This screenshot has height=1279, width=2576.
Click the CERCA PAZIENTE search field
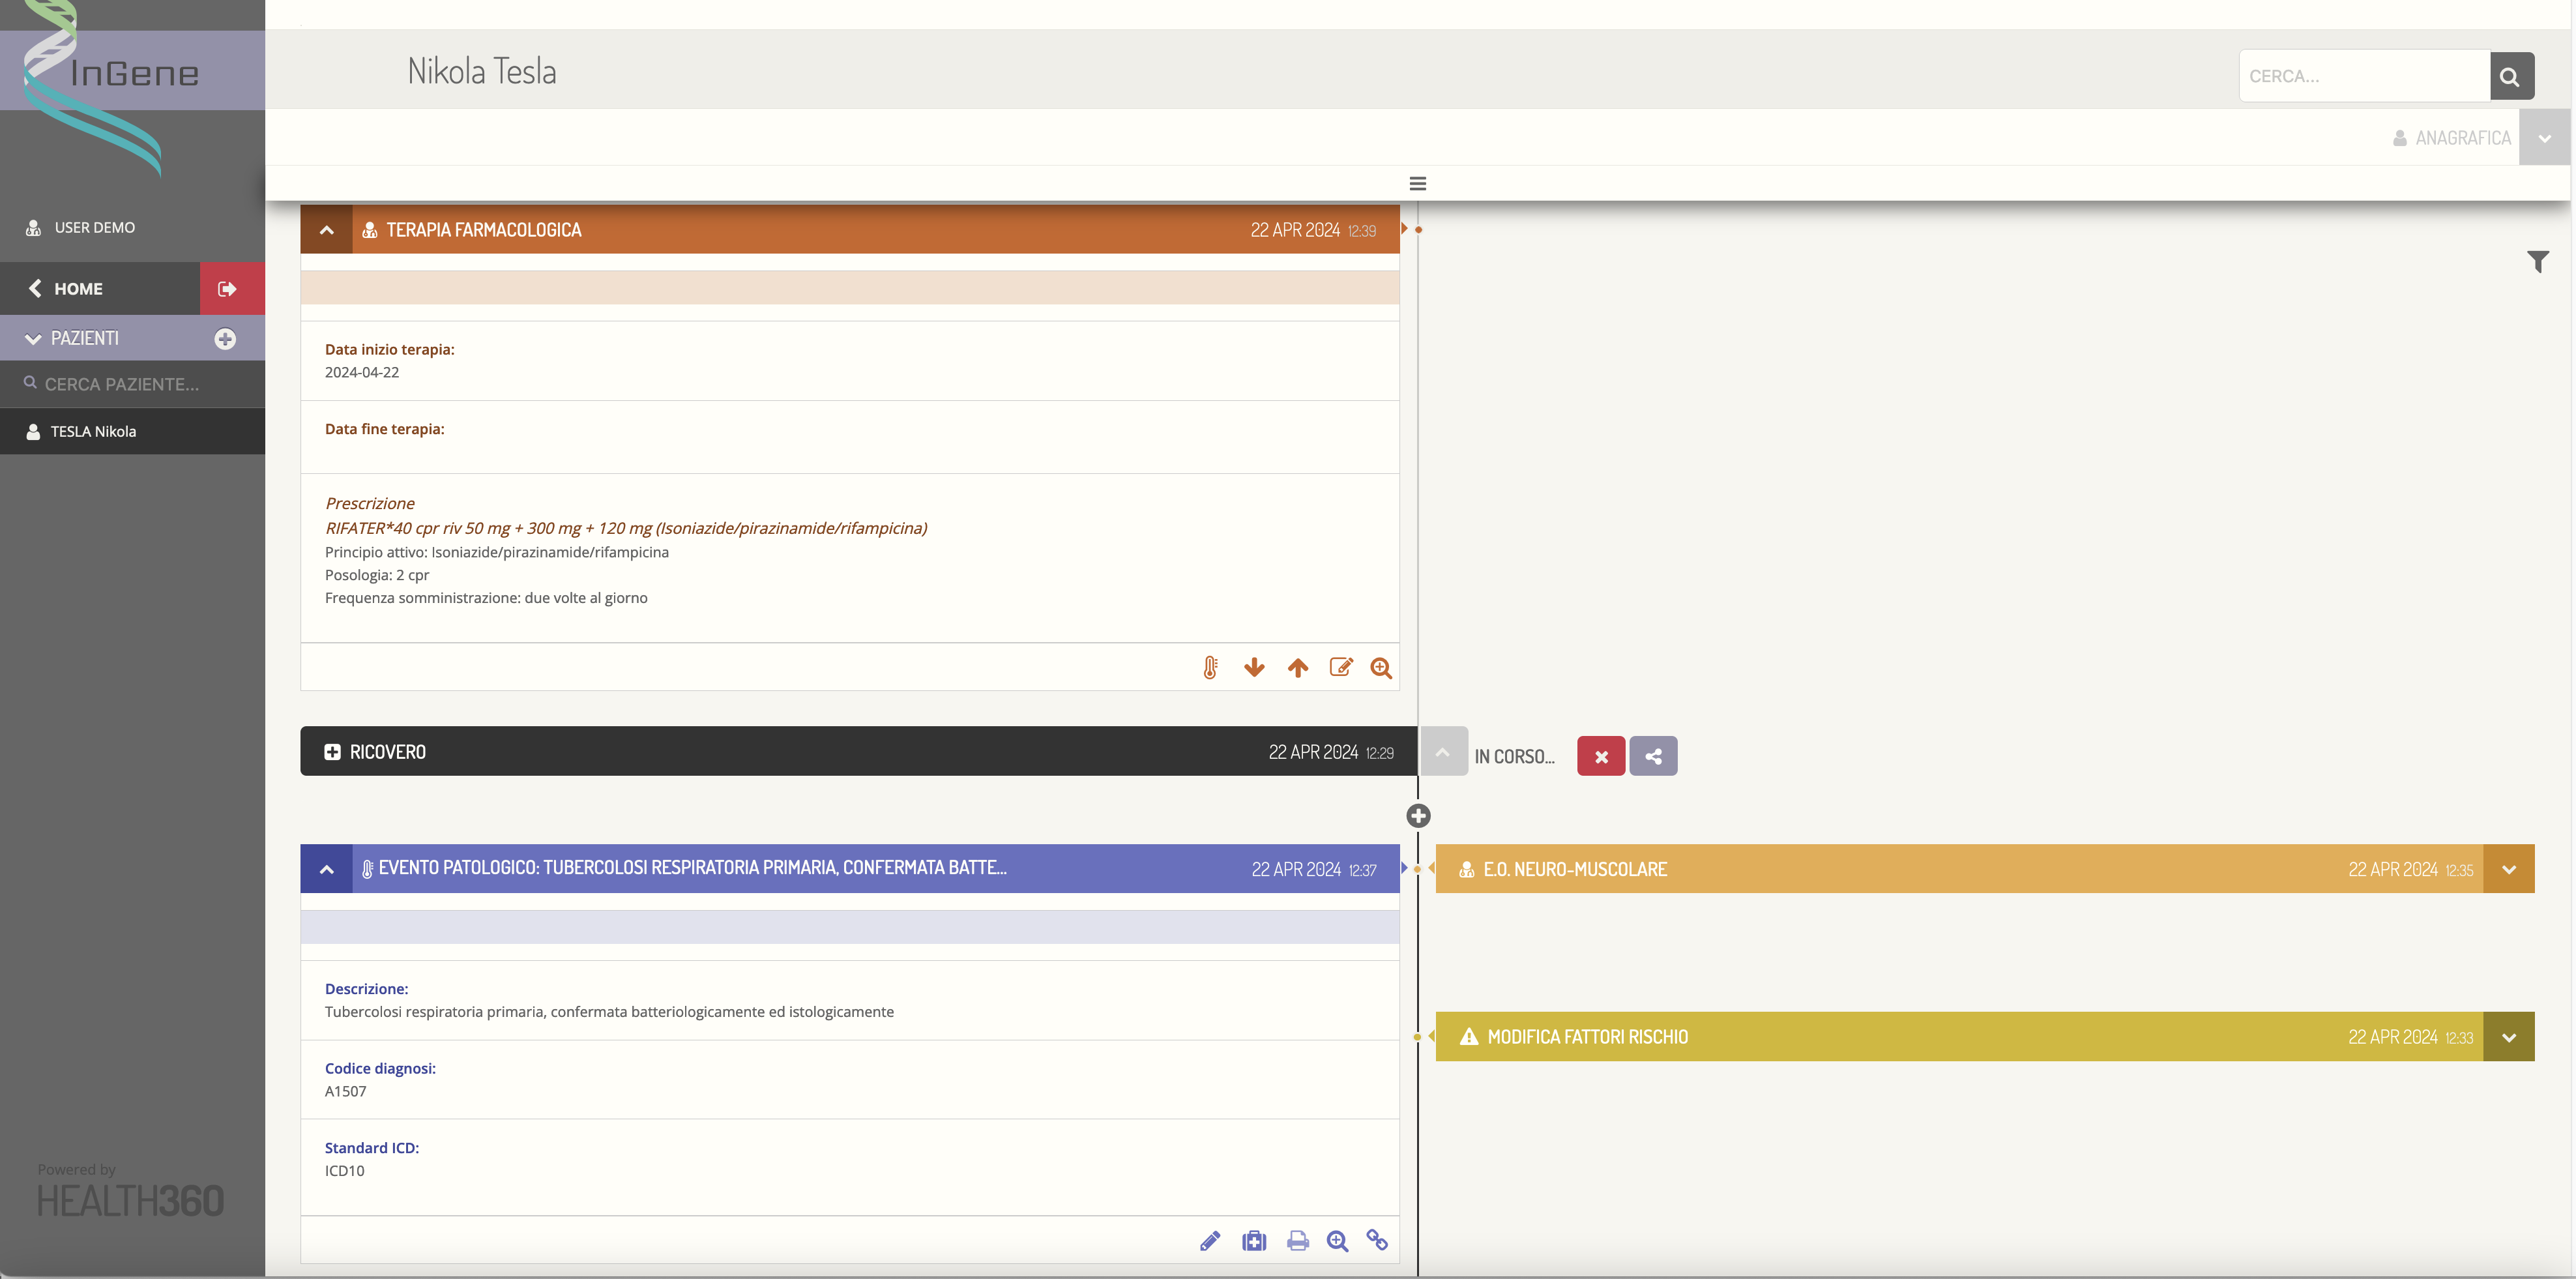(x=132, y=384)
